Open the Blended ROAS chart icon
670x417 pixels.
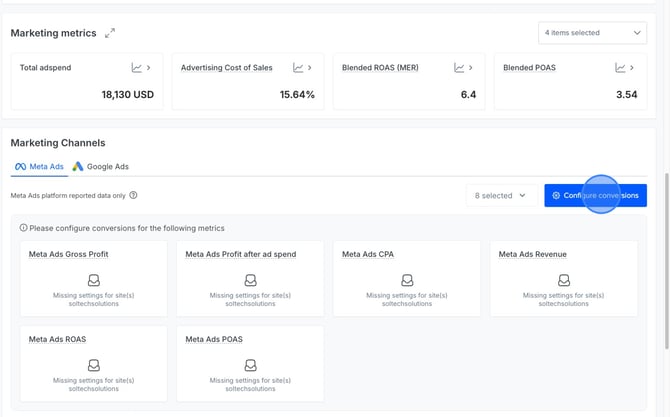coord(459,68)
